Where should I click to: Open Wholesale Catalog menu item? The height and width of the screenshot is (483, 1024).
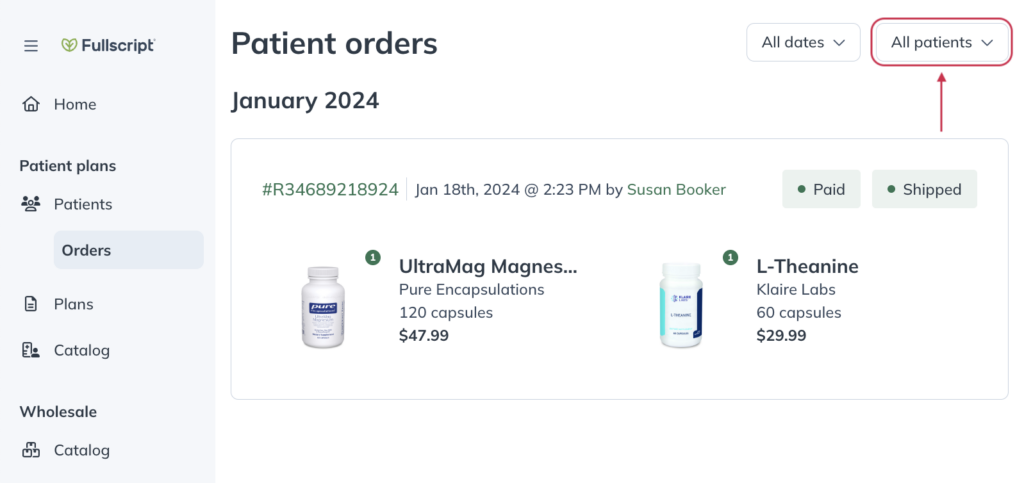pos(82,450)
